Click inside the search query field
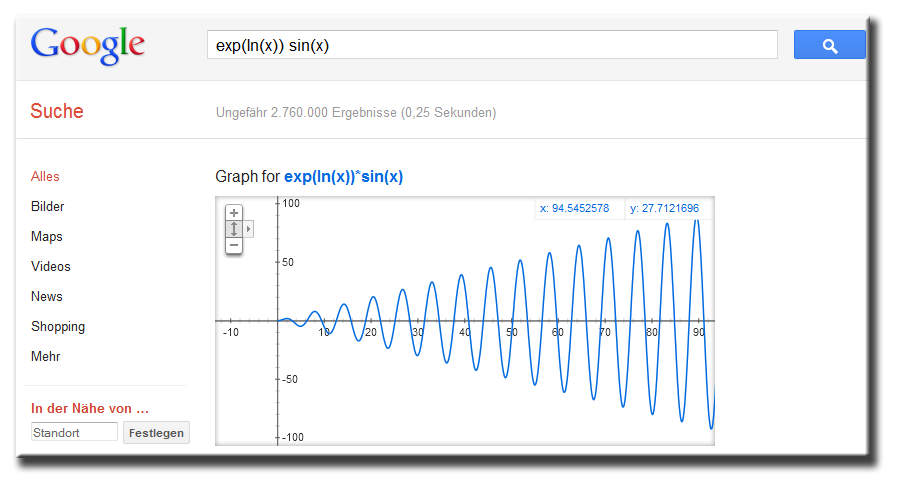Image resolution: width=906 pixels, height=489 pixels. click(x=491, y=45)
